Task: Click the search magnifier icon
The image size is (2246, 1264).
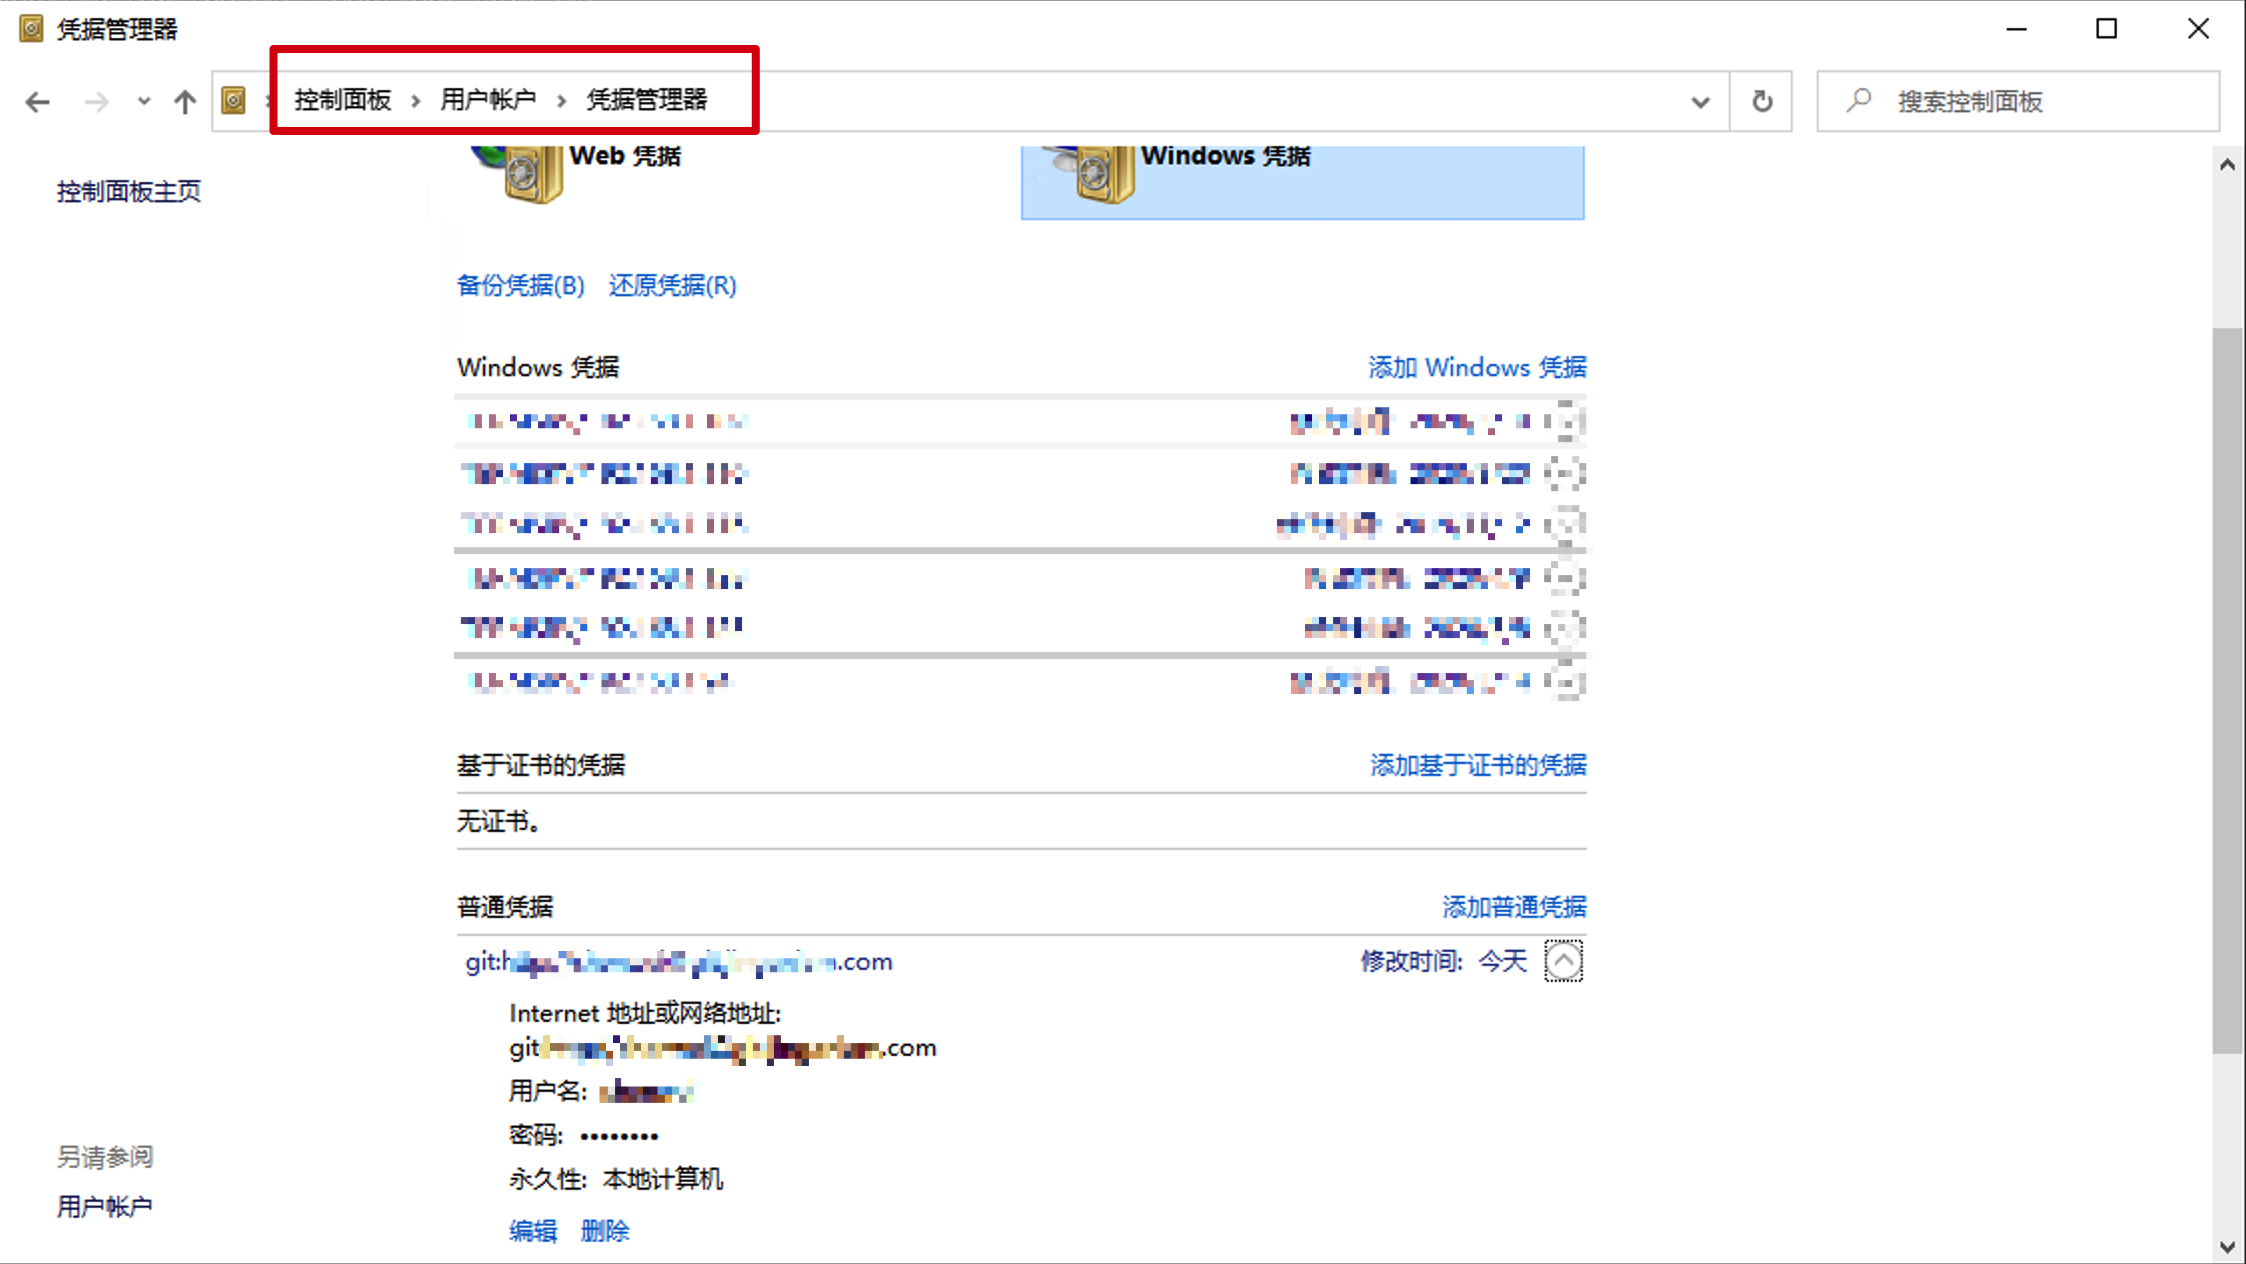Action: coord(1859,100)
